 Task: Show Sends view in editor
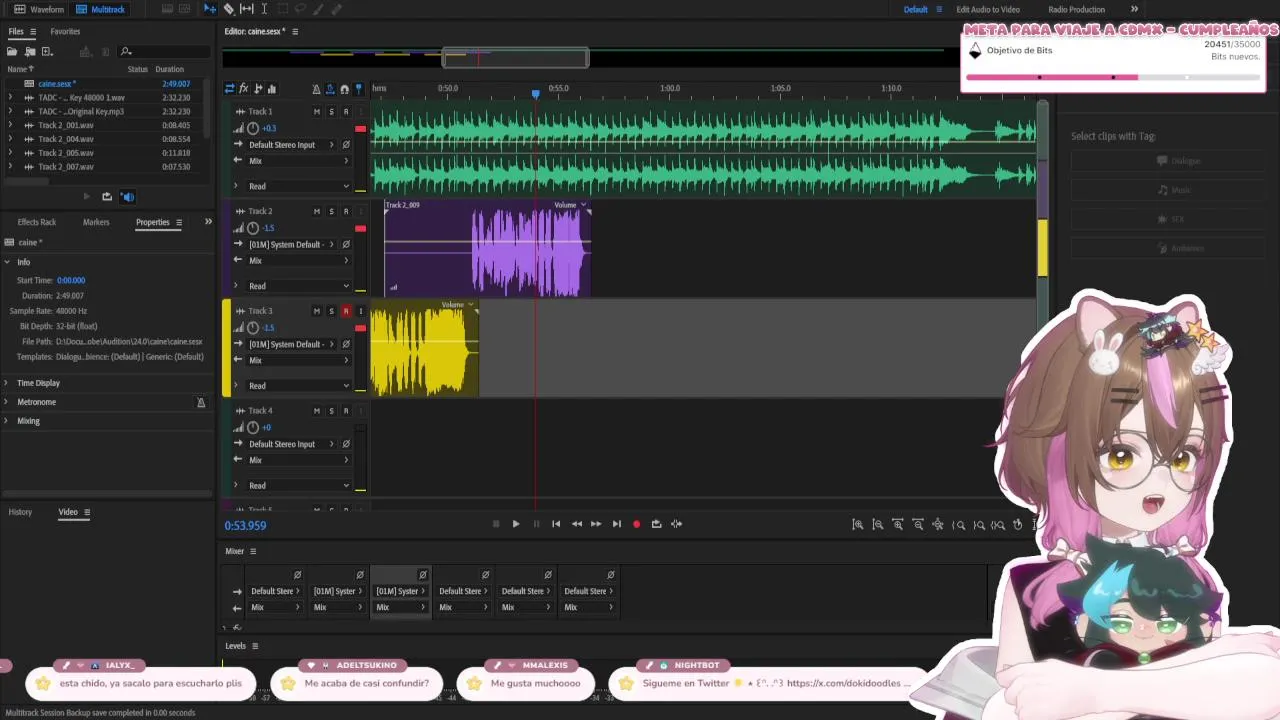(x=258, y=89)
